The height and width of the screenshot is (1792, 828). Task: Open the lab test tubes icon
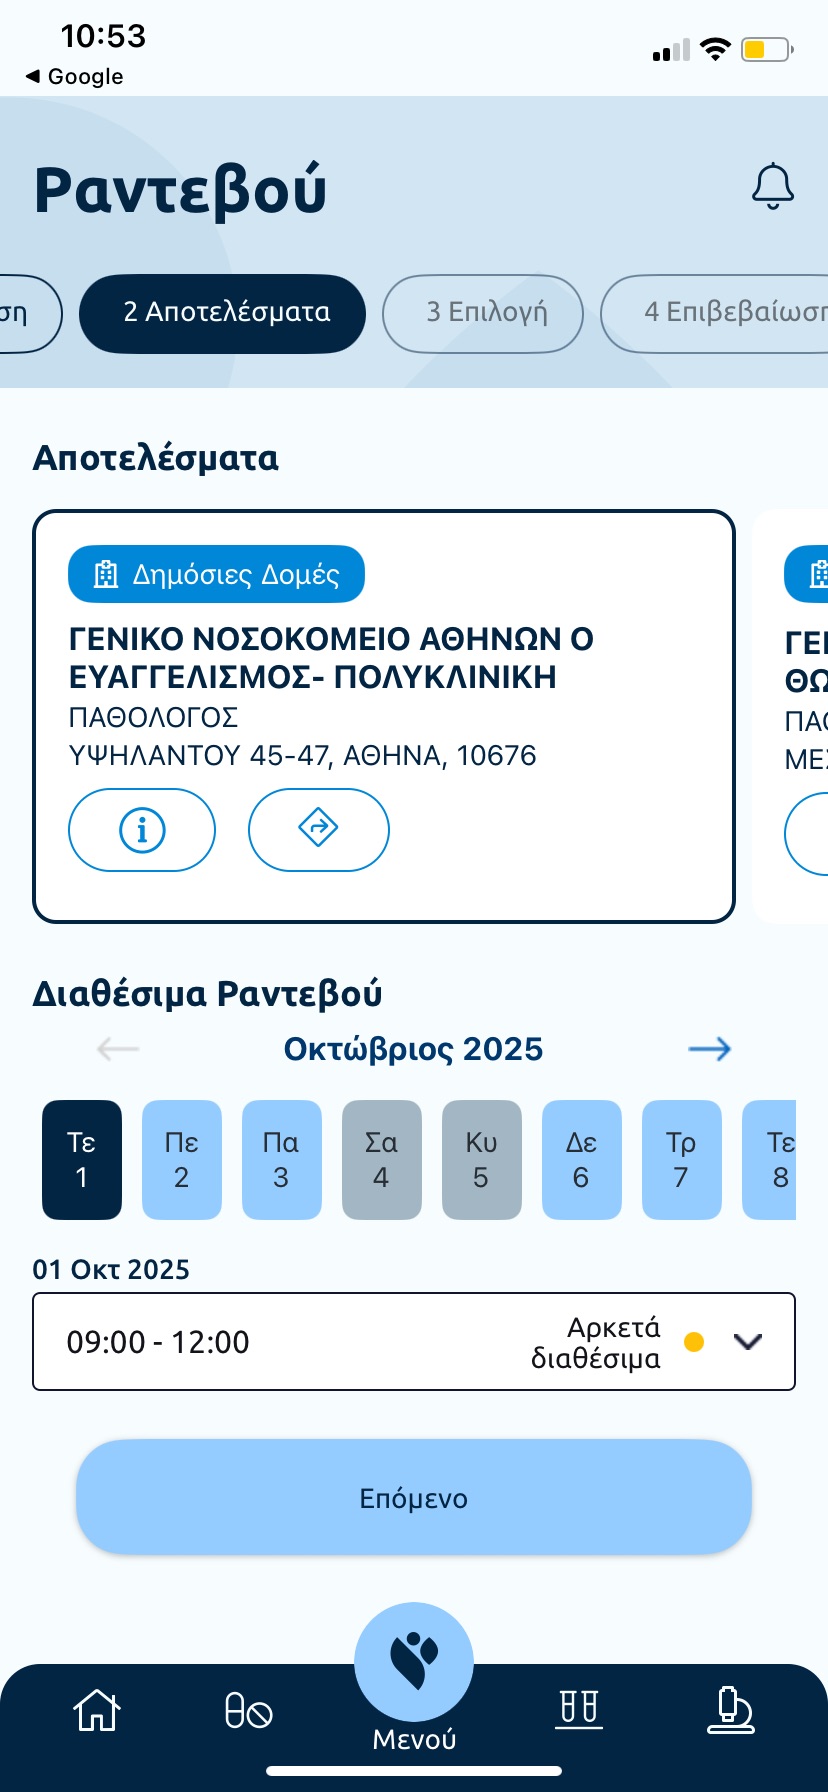579,1708
